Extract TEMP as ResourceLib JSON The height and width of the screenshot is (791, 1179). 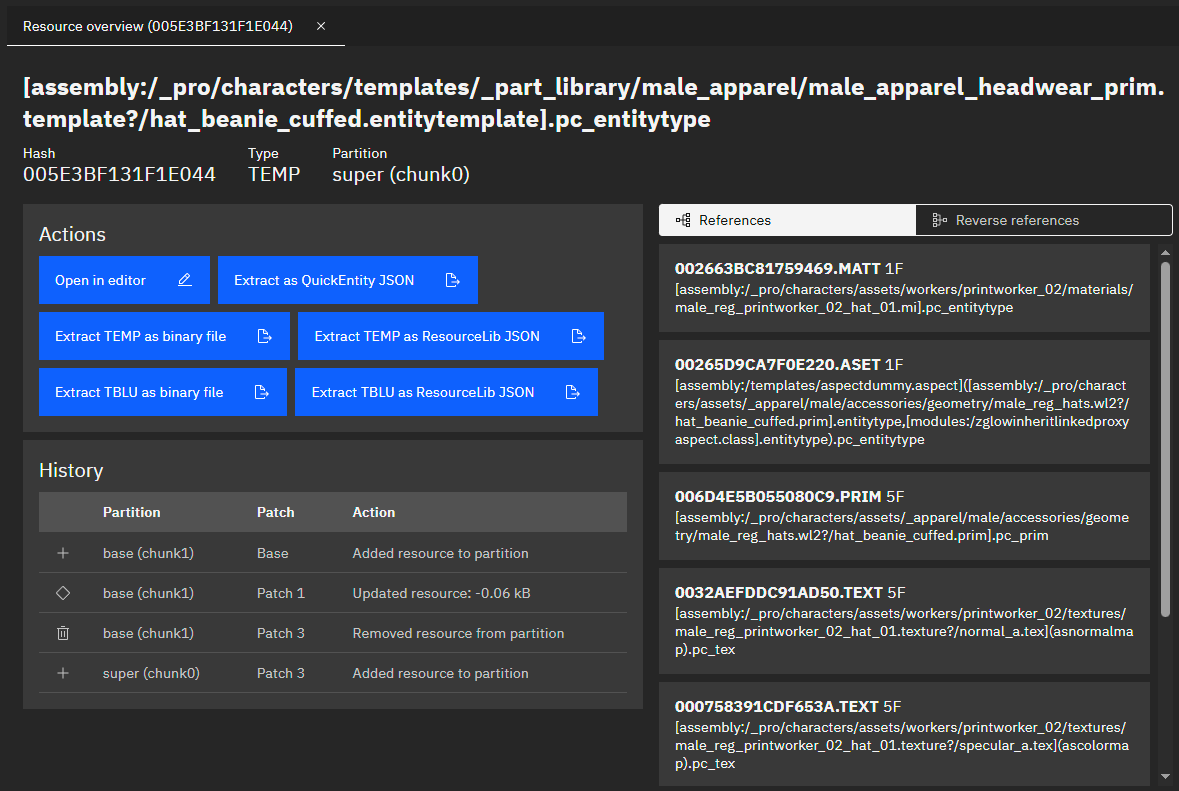point(450,336)
